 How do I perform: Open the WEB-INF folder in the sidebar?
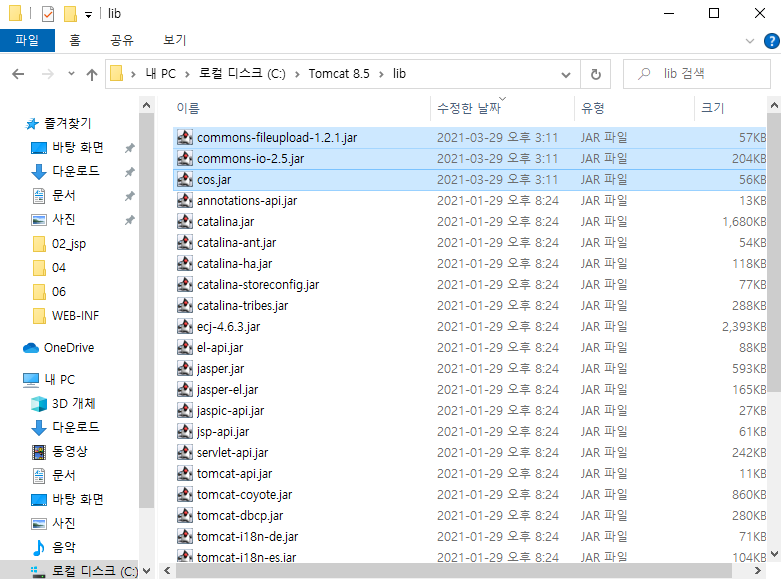click(x=75, y=315)
